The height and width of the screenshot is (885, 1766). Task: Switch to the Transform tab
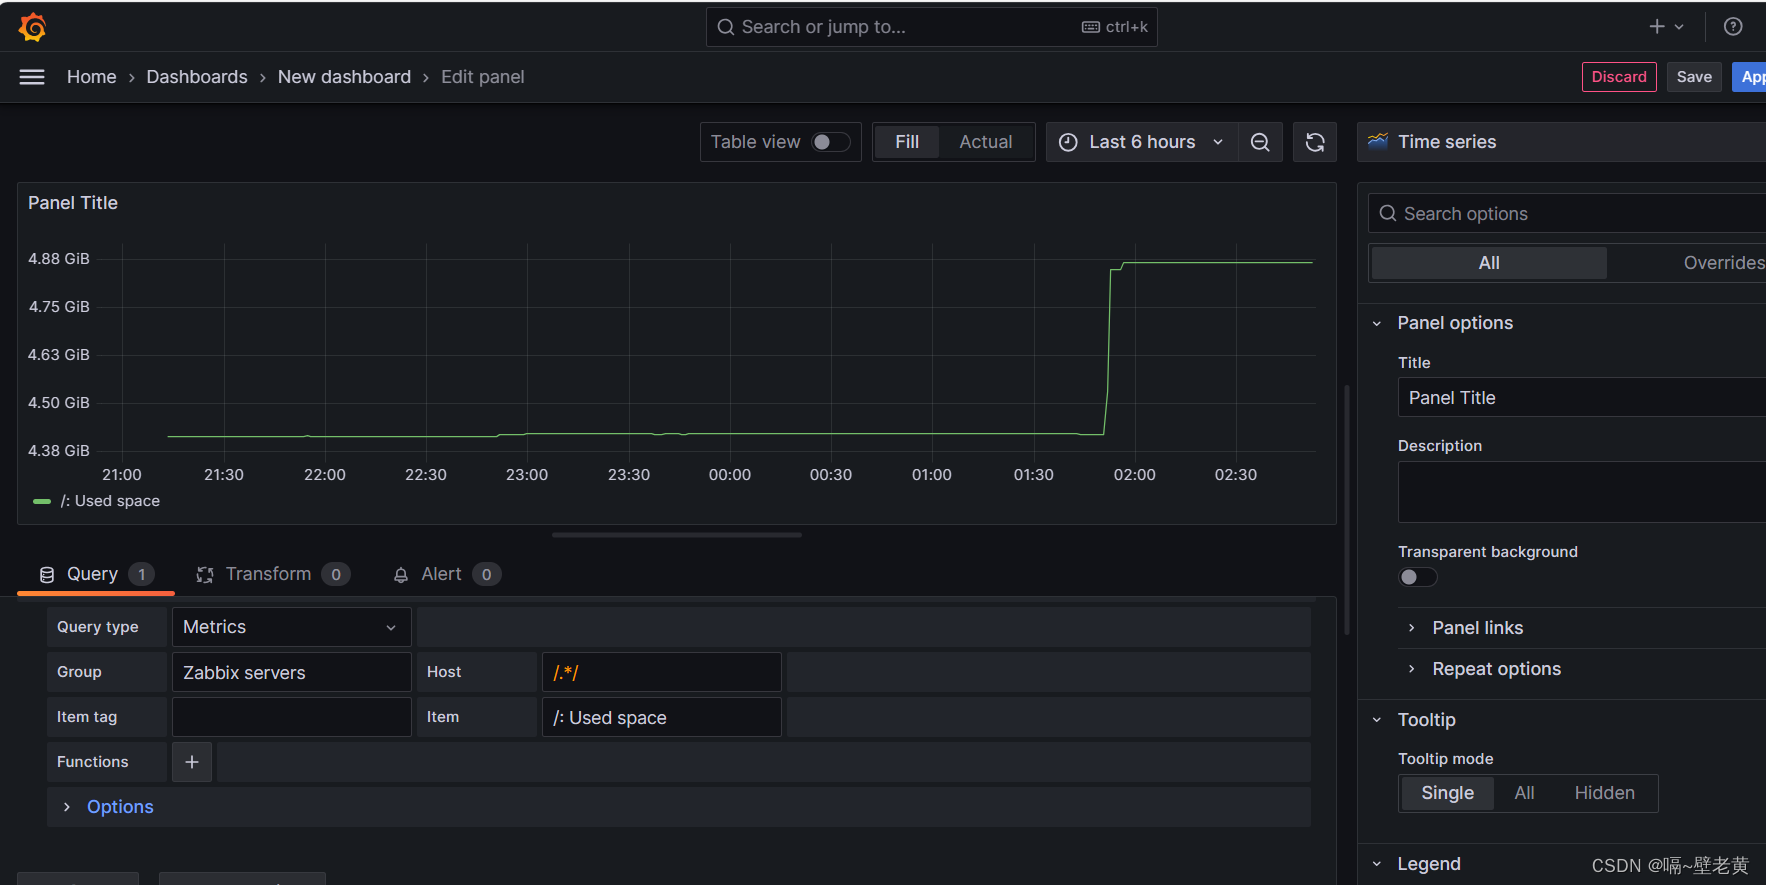pos(272,574)
